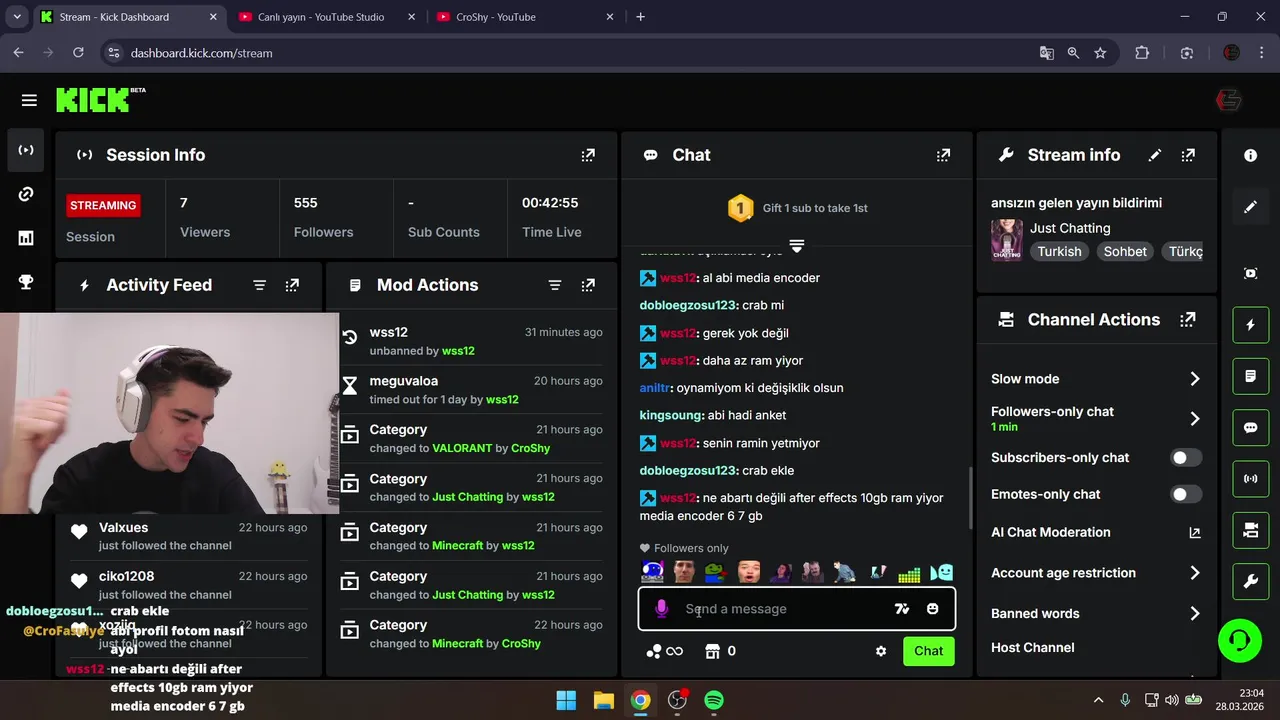Click the info icon in right sidebar
Viewport: 1280px width, 720px height.
point(1251,156)
